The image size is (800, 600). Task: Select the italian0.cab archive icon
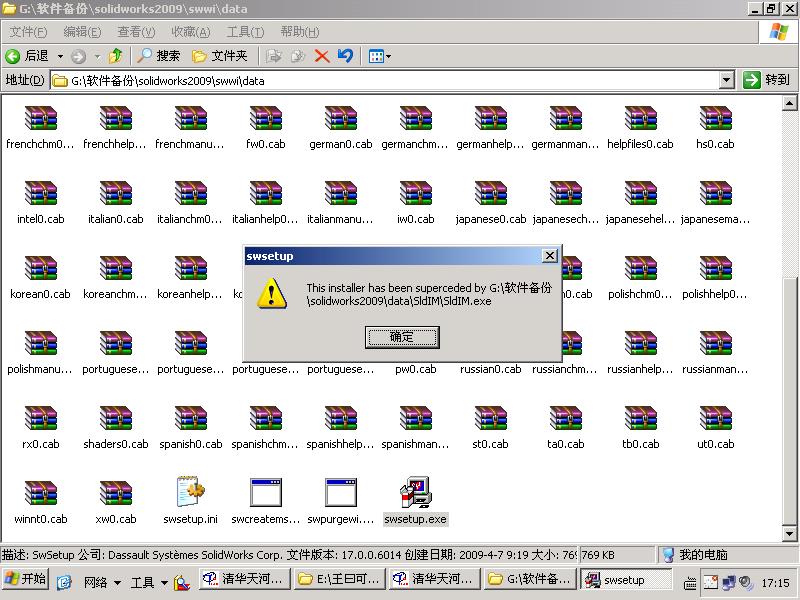coord(116,193)
